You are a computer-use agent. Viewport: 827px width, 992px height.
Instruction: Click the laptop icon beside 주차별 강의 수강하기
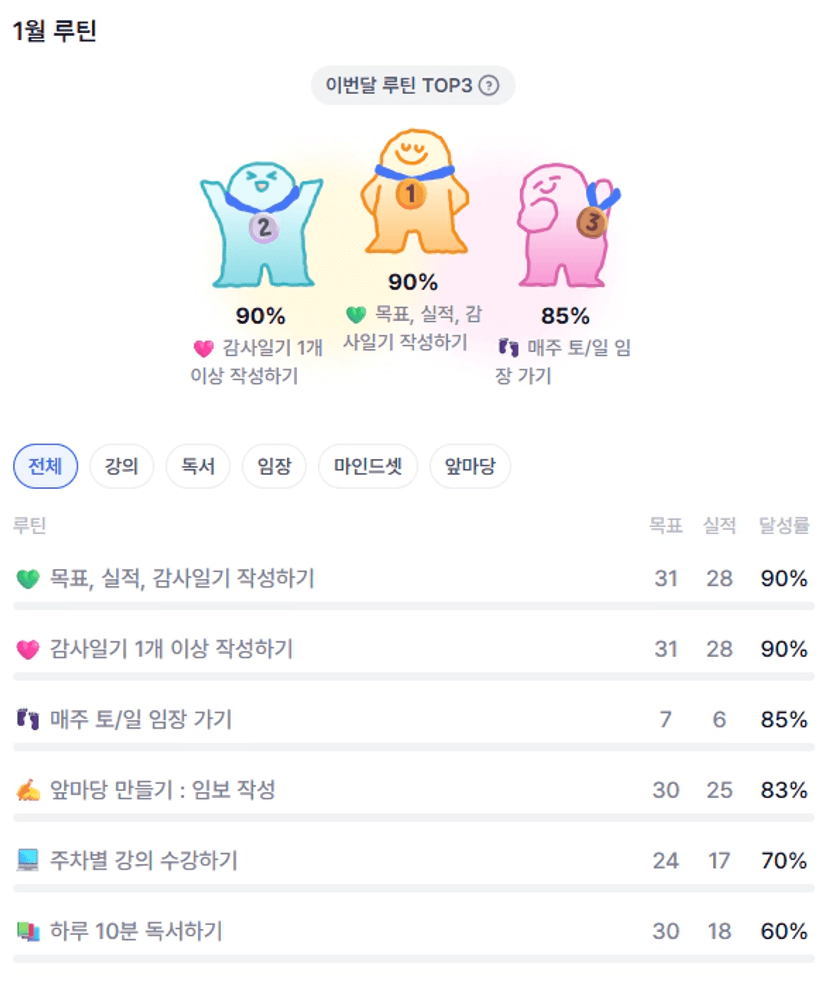pyautogui.click(x=28, y=861)
